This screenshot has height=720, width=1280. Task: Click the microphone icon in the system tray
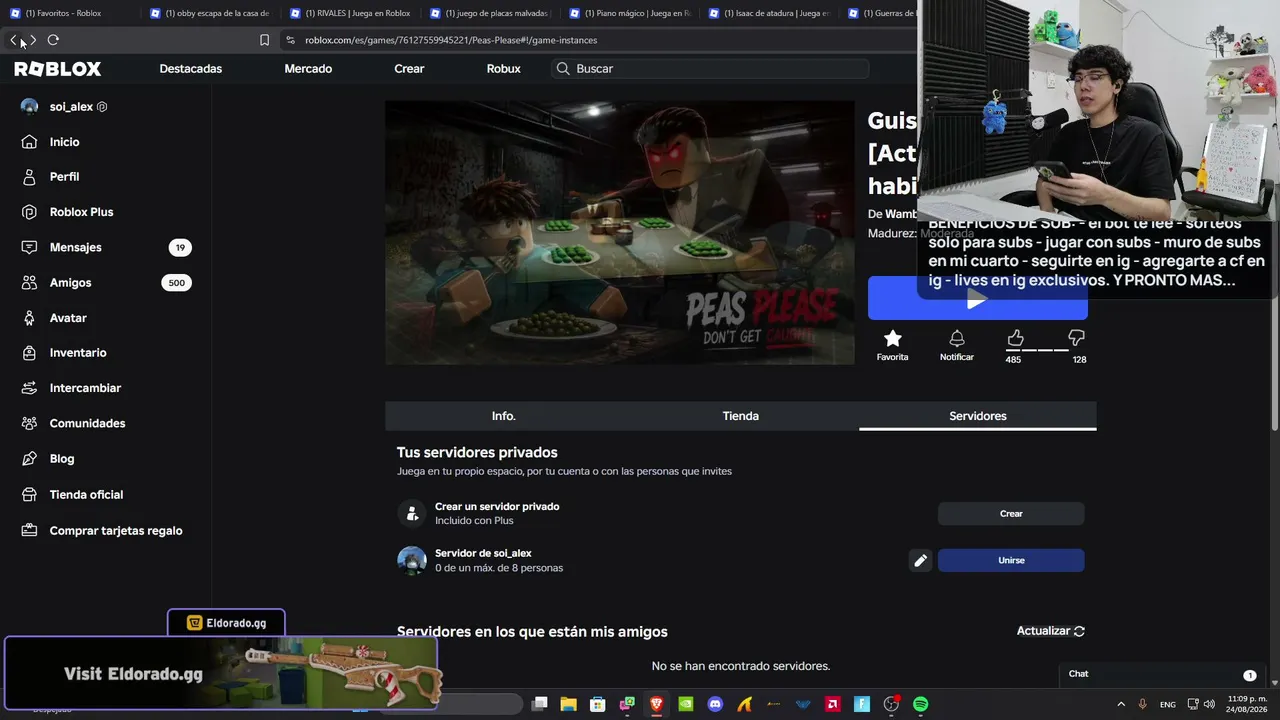(x=1142, y=704)
